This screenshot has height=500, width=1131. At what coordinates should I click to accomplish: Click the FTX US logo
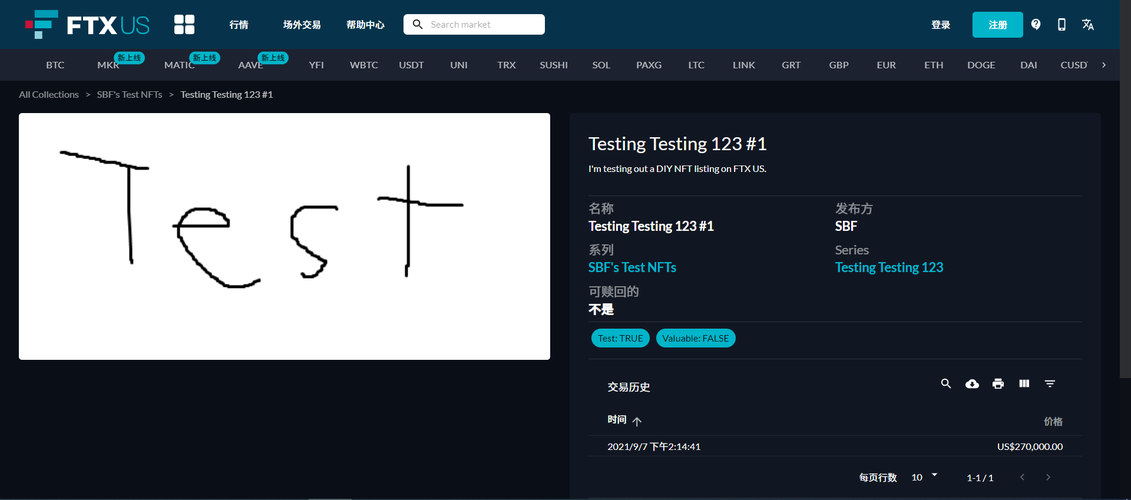pyautogui.click(x=87, y=25)
